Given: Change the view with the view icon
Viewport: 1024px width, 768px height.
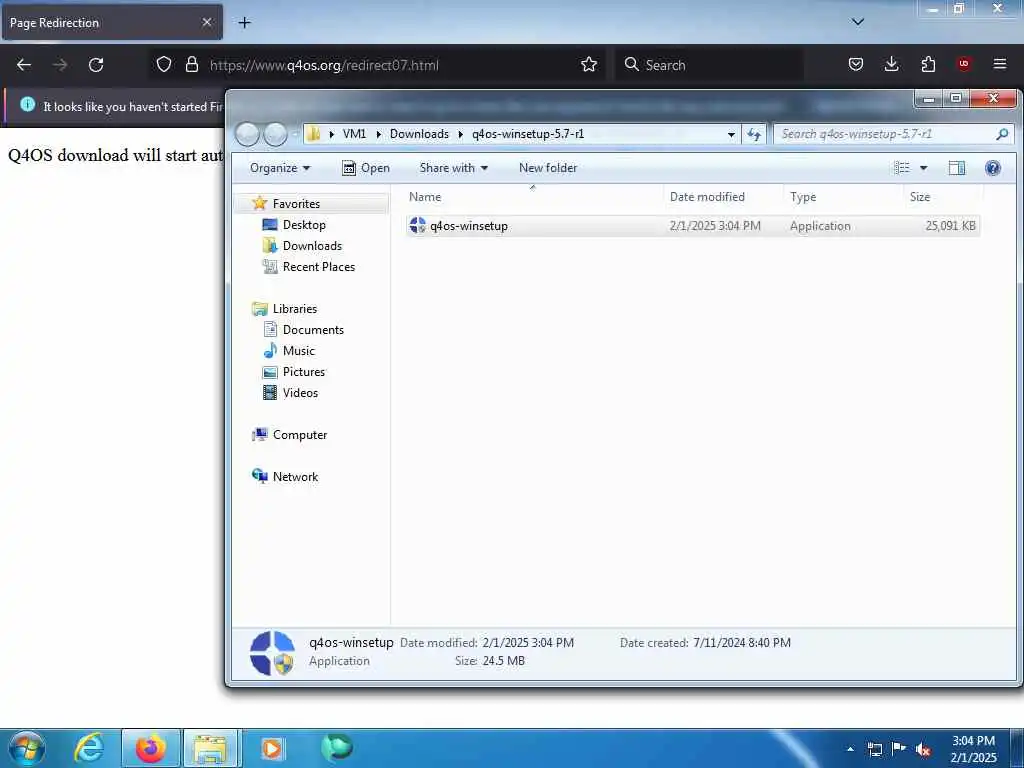Looking at the screenshot, I should tap(901, 168).
